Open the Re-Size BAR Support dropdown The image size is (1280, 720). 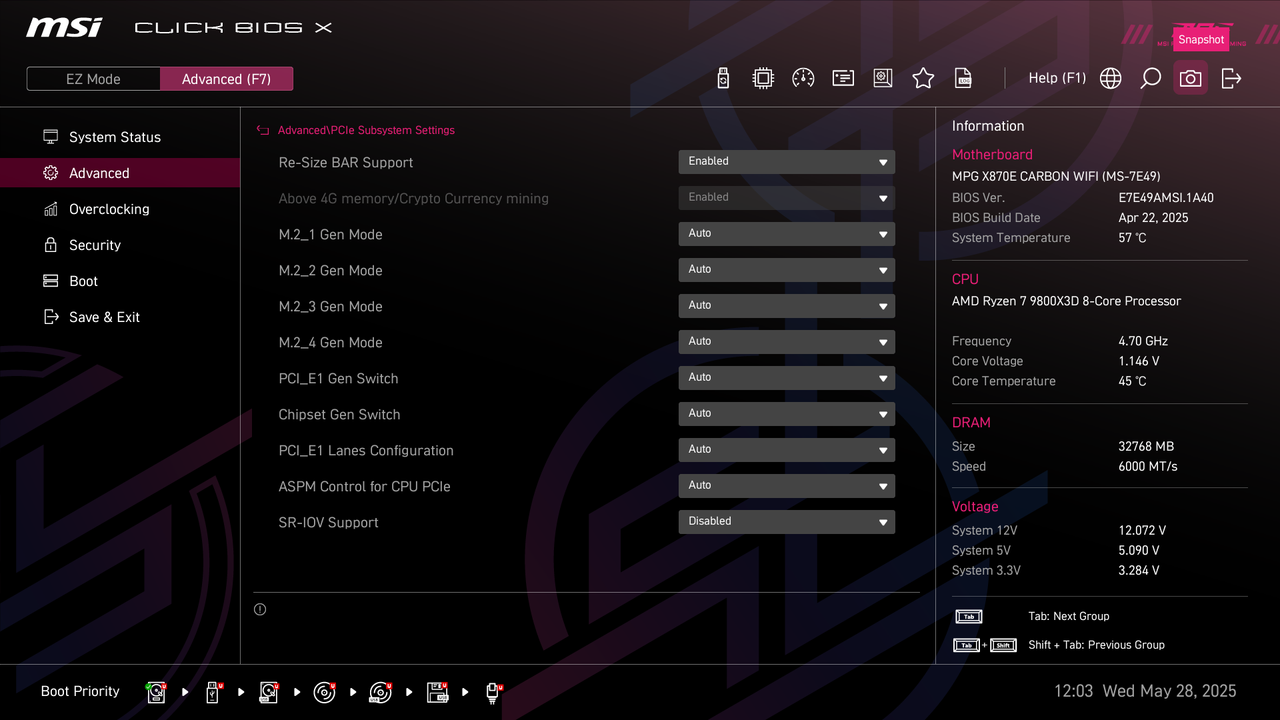pyautogui.click(x=786, y=162)
